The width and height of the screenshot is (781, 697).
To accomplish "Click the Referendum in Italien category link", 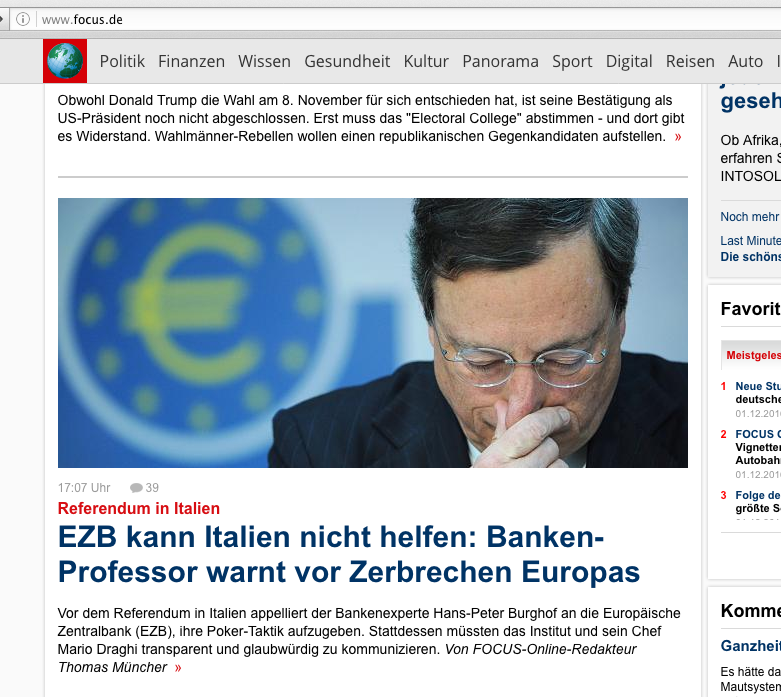I will point(138,508).
